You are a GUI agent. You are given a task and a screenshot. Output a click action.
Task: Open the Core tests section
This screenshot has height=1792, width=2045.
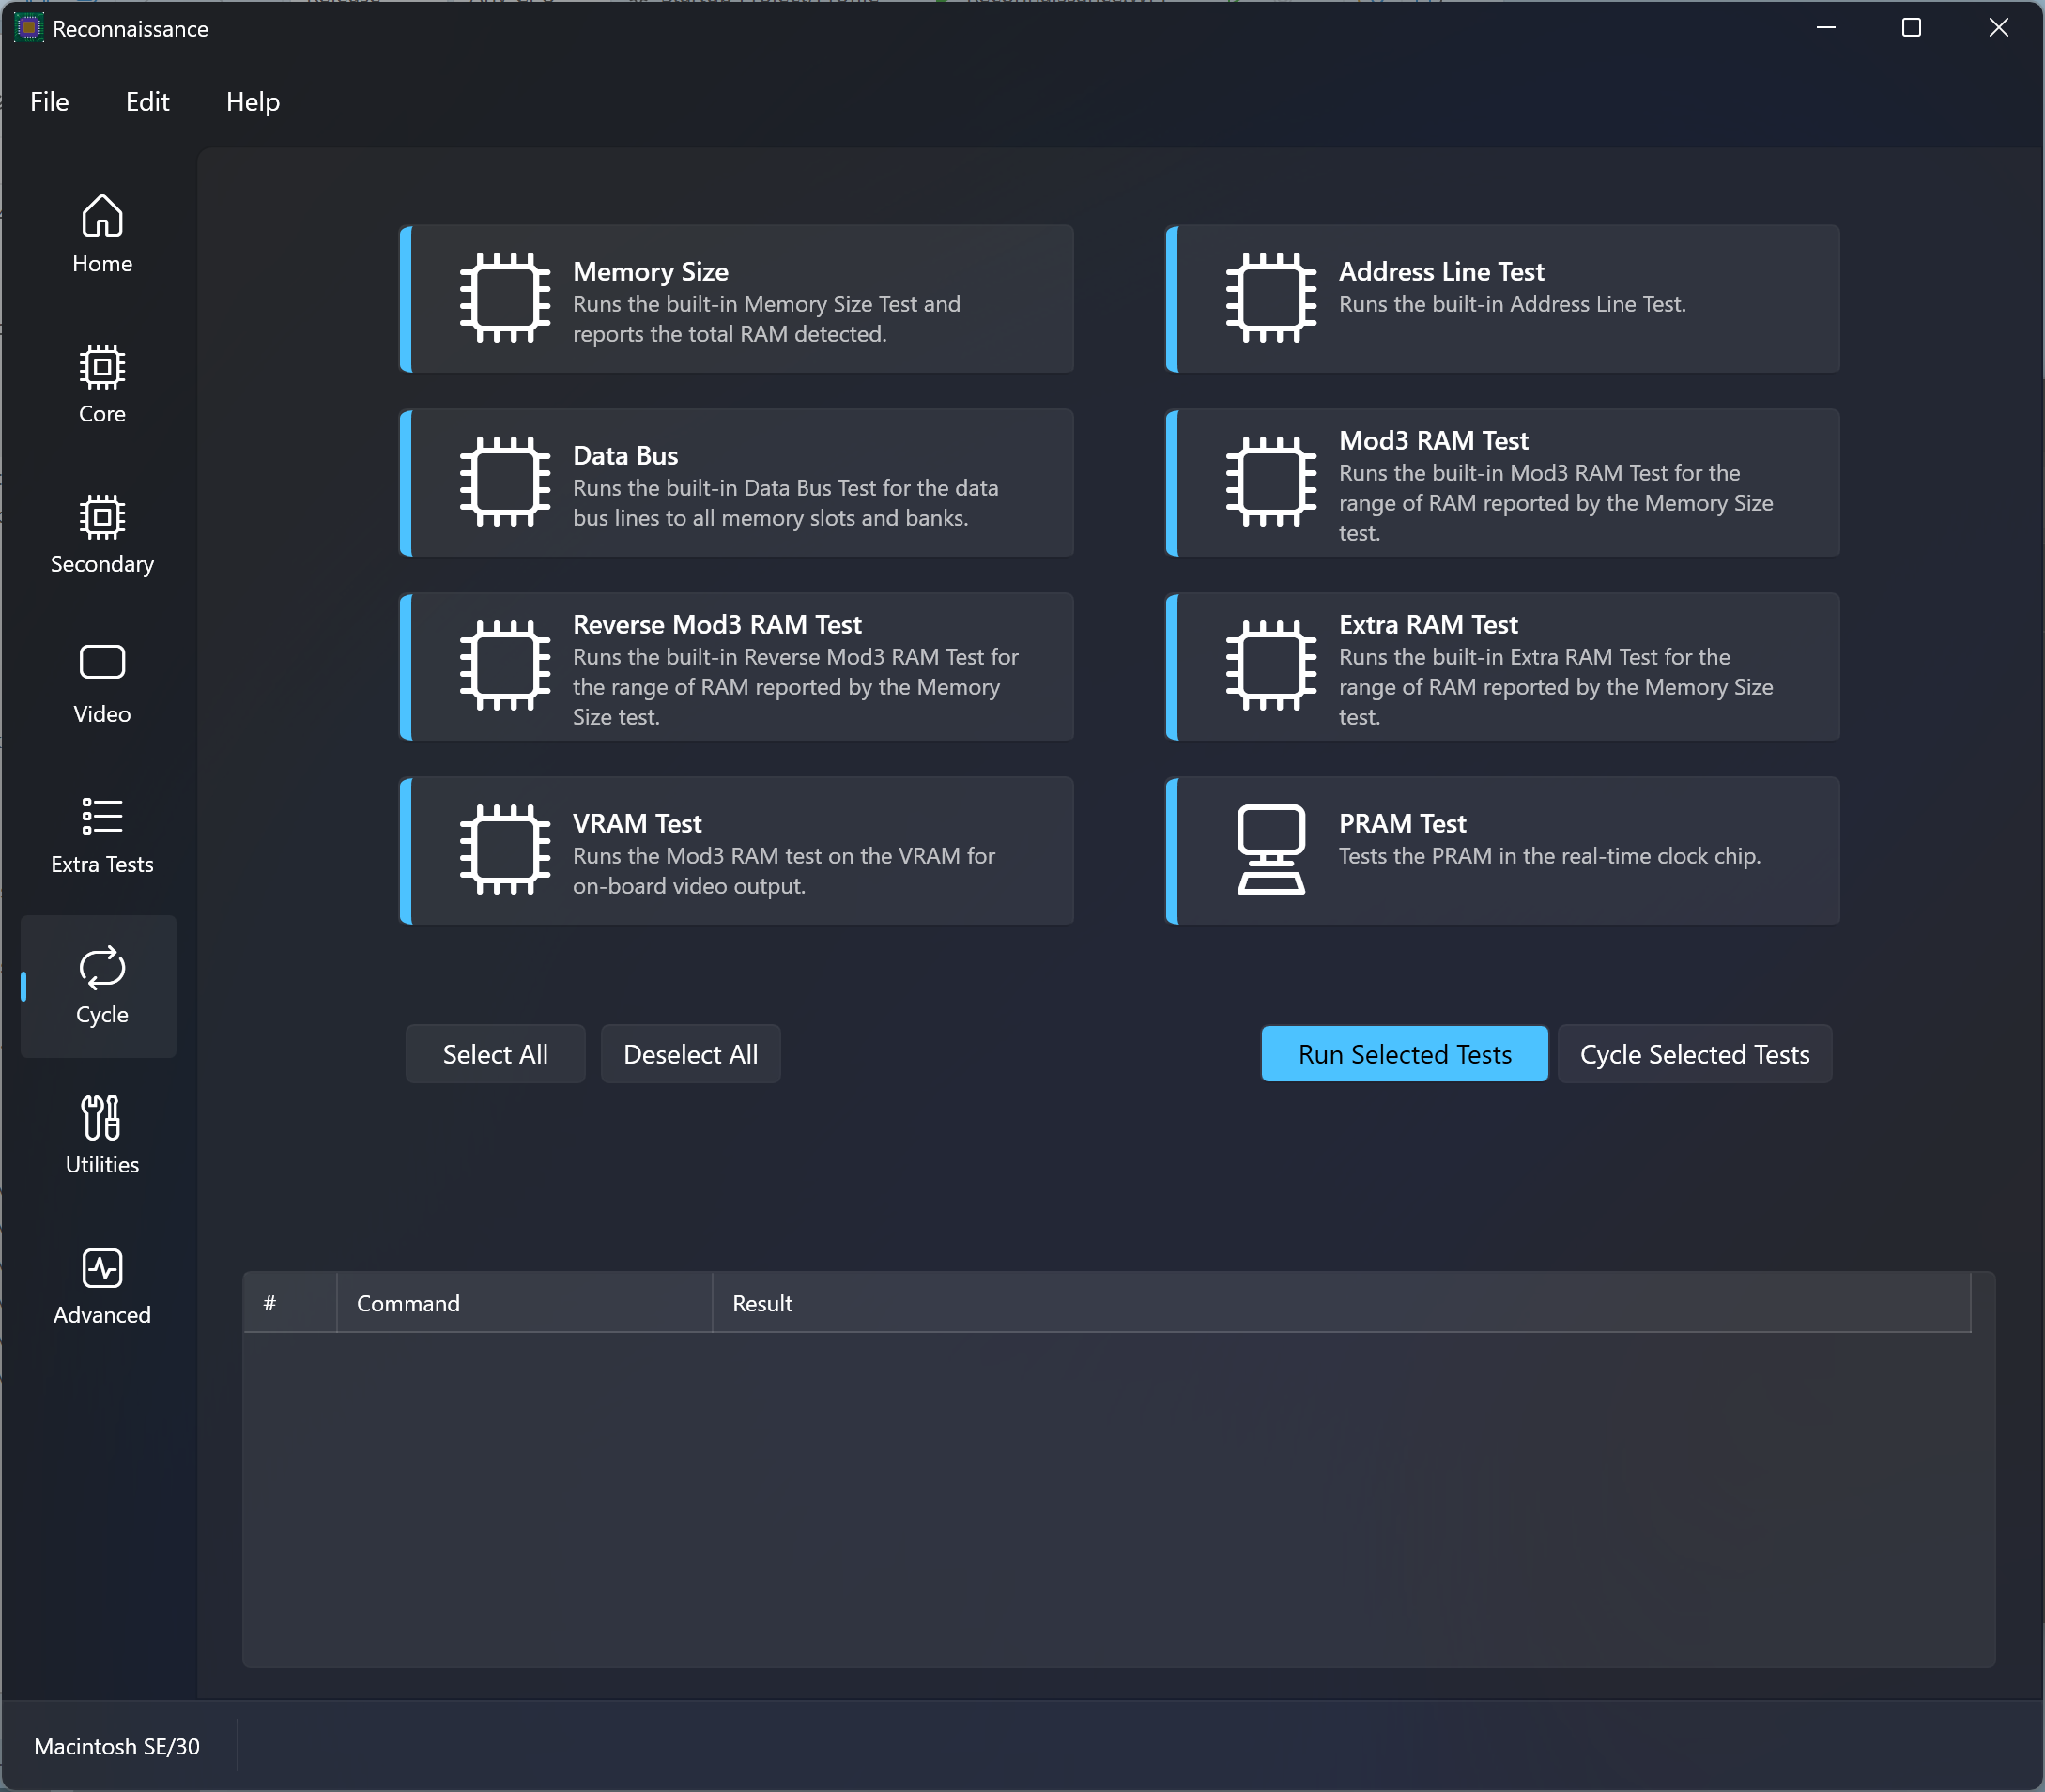point(102,384)
